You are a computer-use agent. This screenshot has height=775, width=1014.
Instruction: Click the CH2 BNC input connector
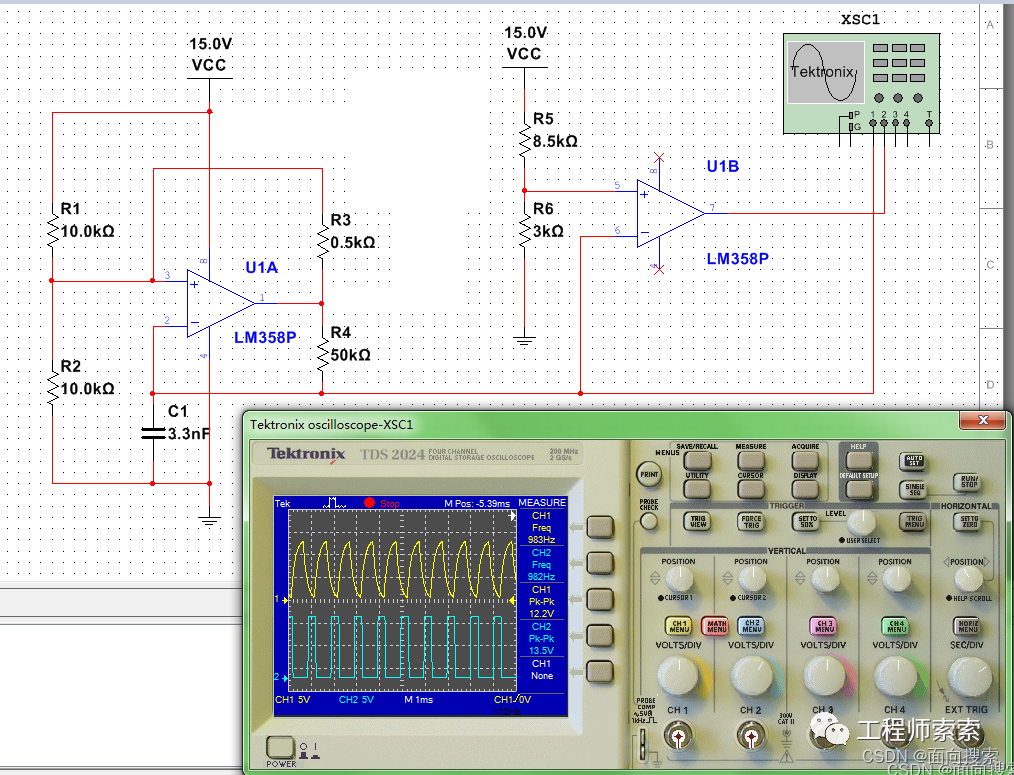tap(750, 737)
